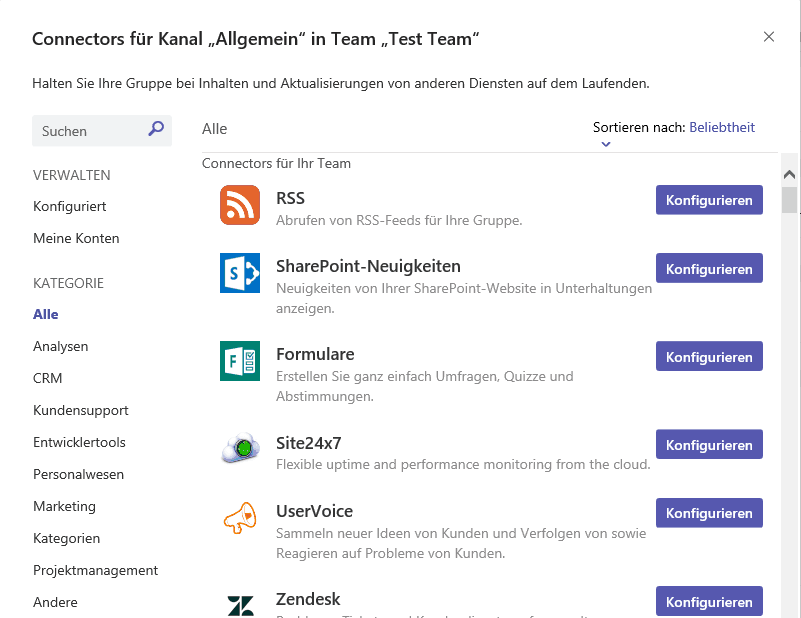
Task: Open Meine Konten in sidebar
Action: click(x=76, y=238)
